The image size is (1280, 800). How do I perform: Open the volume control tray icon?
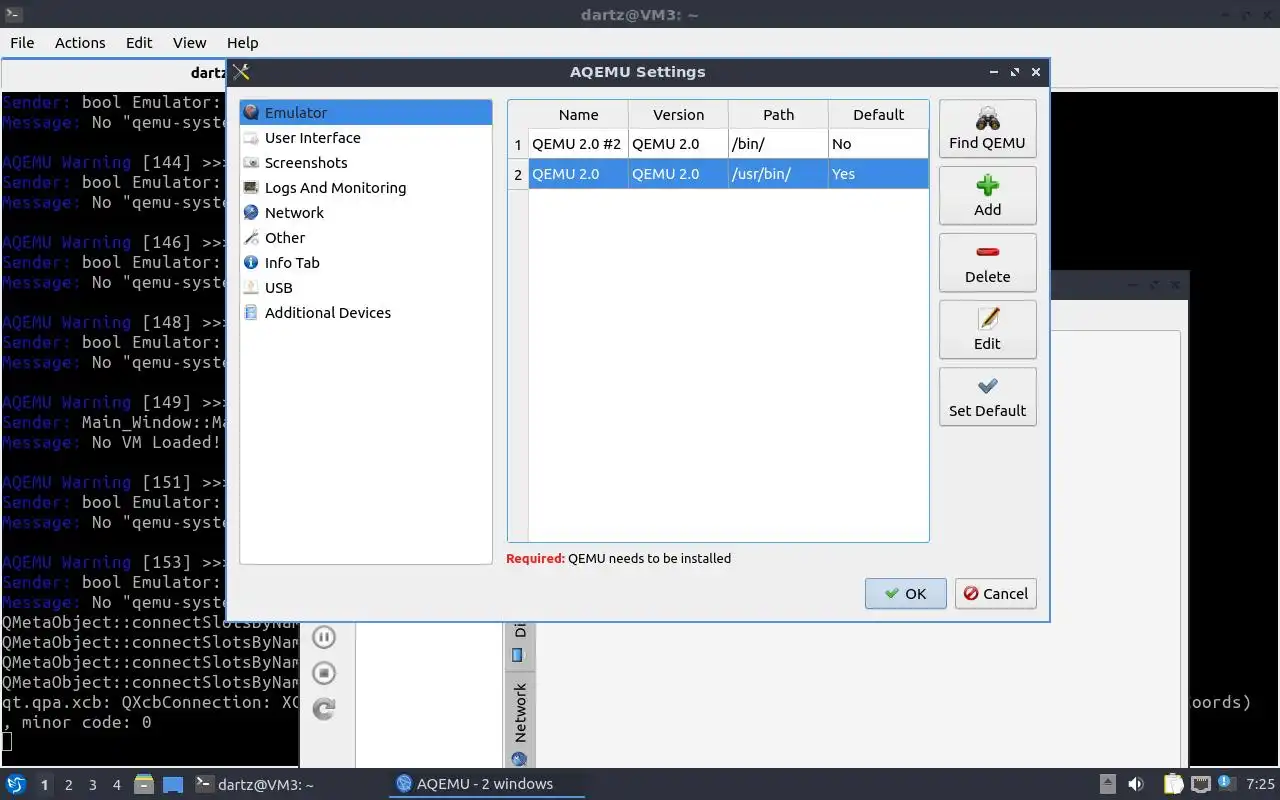click(x=1136, y=784)
